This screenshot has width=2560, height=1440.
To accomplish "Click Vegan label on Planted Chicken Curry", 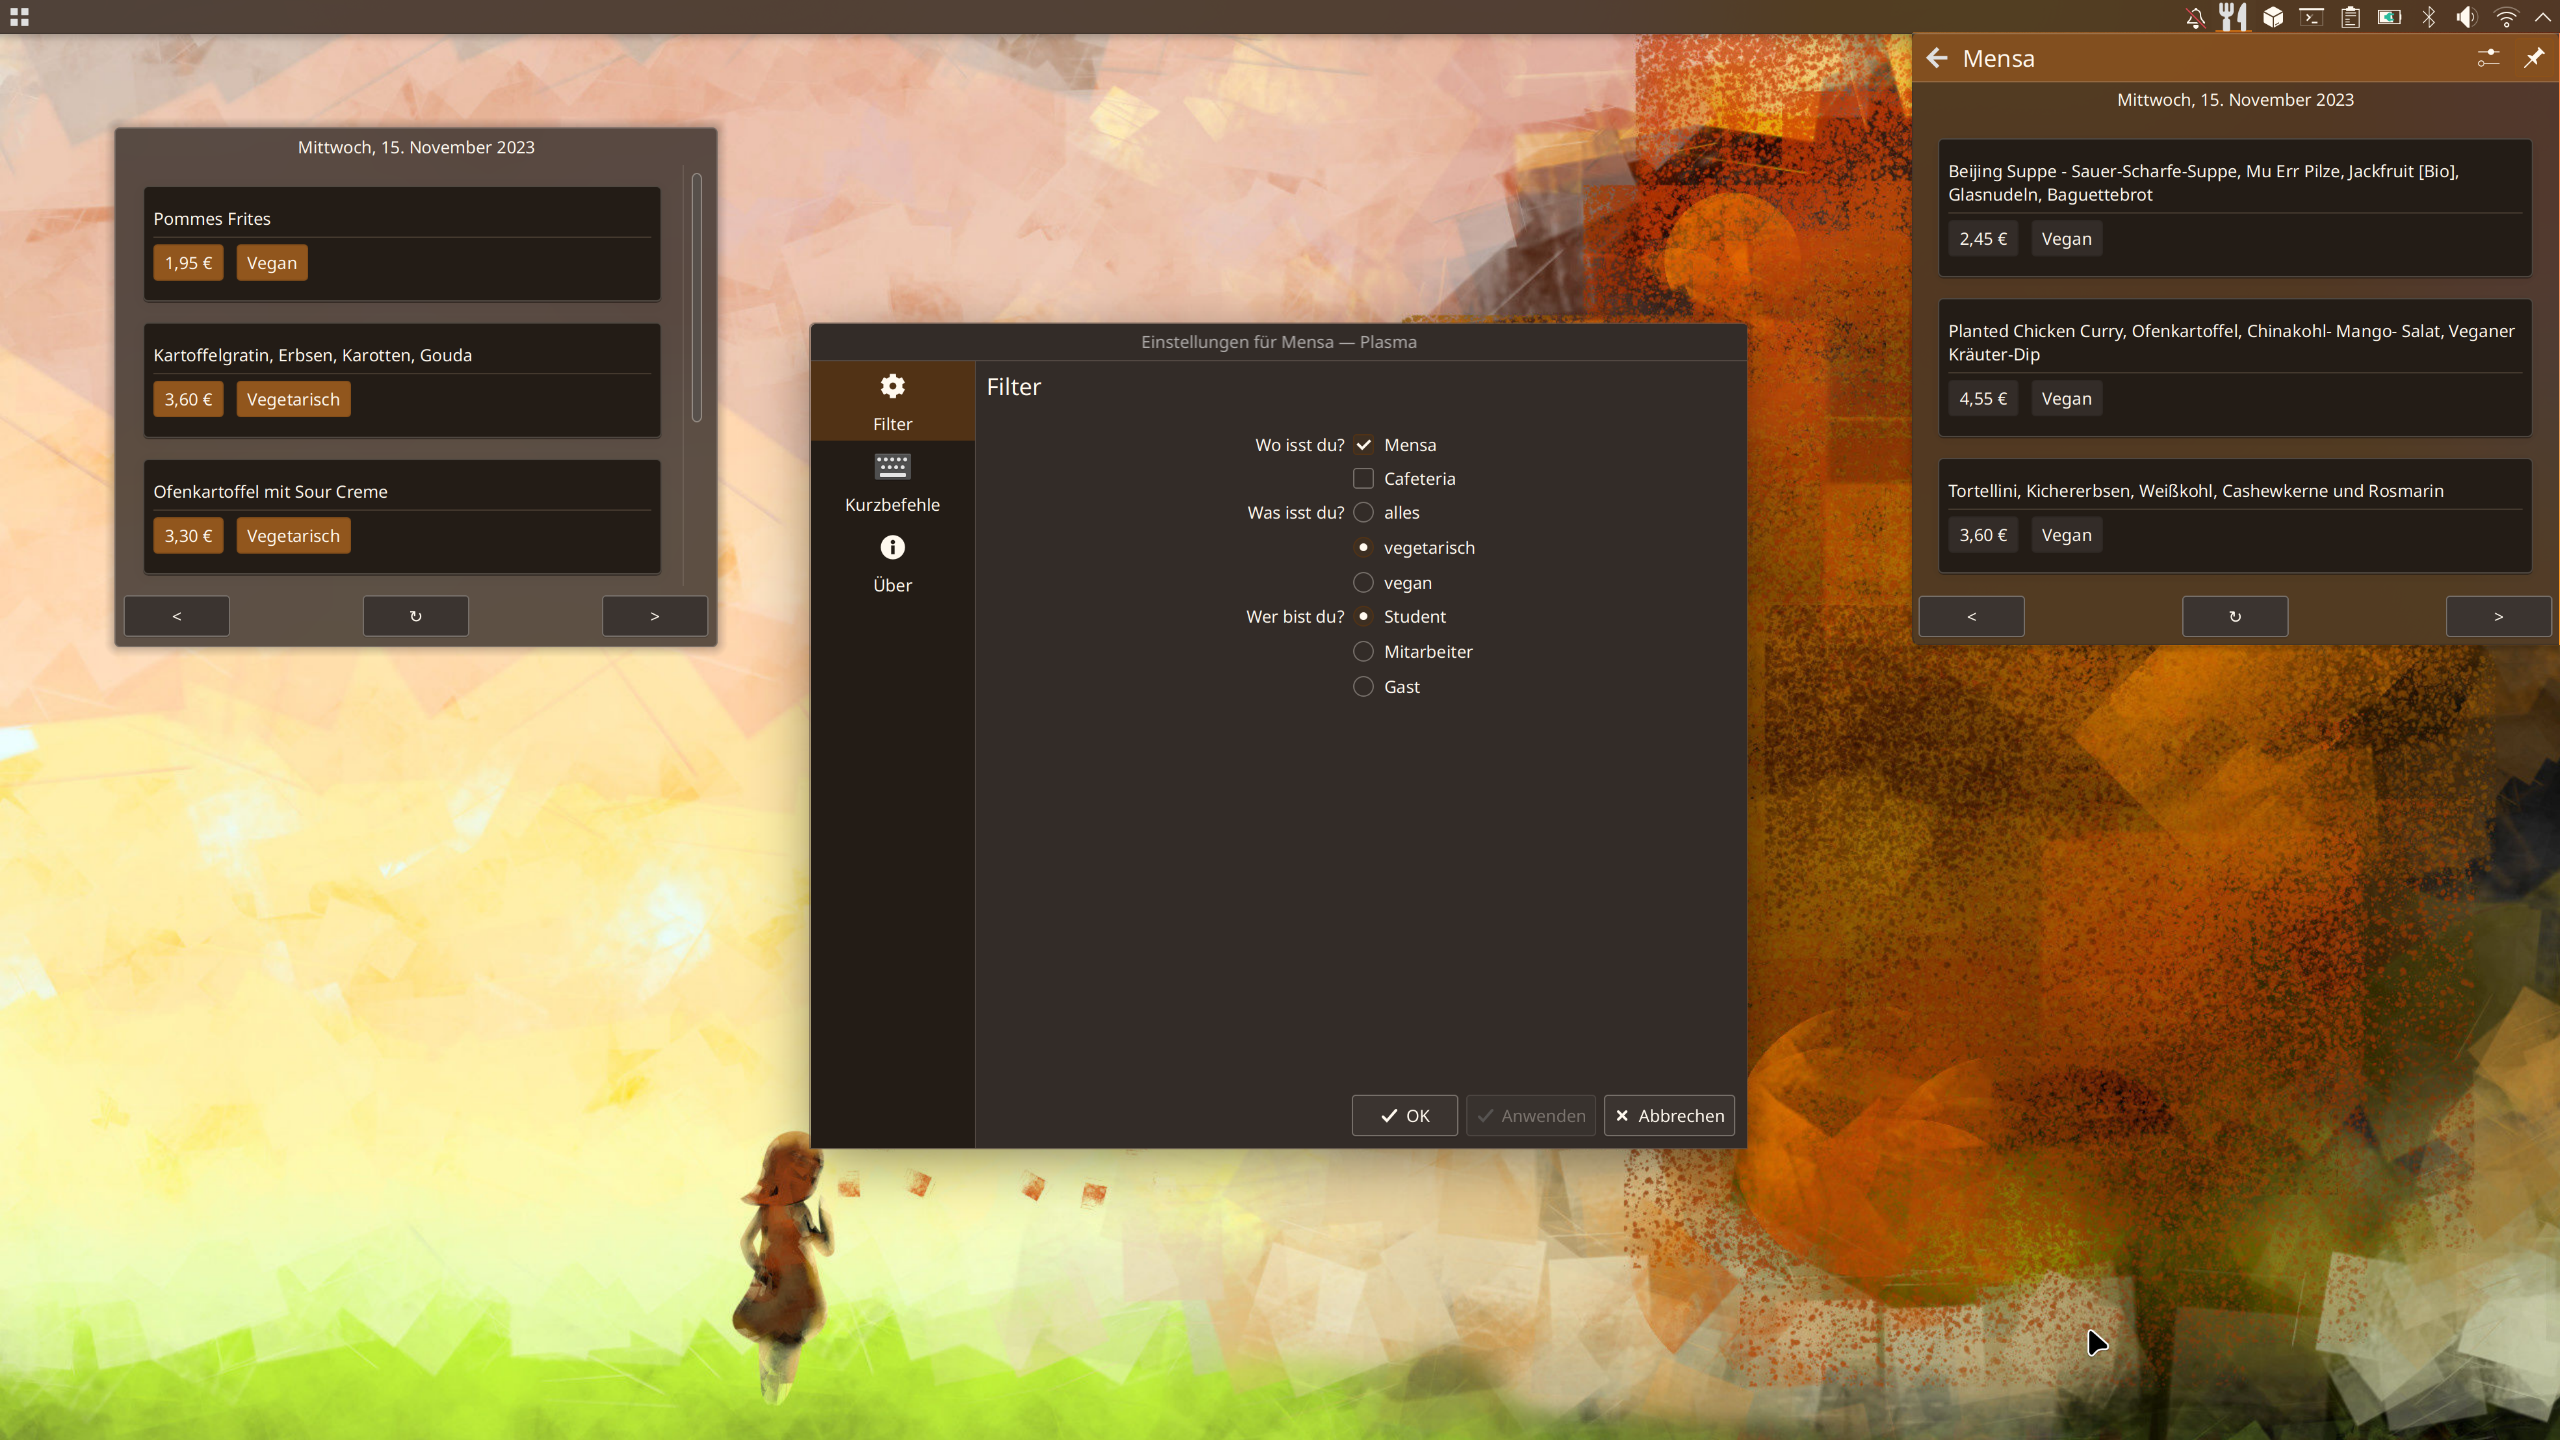I will 2066,399.
